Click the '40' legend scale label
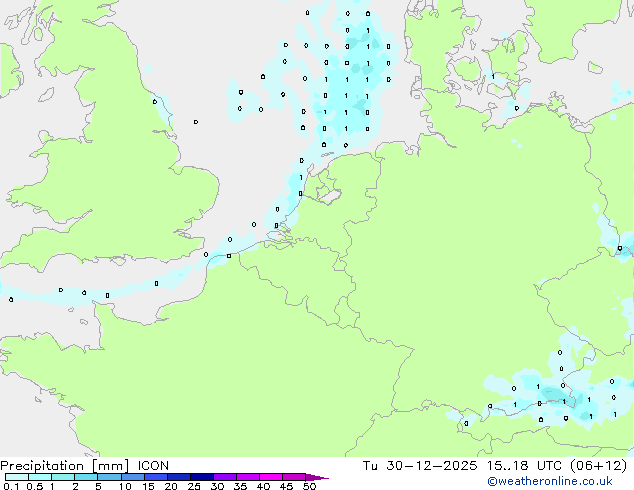 (x=264, y=486)
